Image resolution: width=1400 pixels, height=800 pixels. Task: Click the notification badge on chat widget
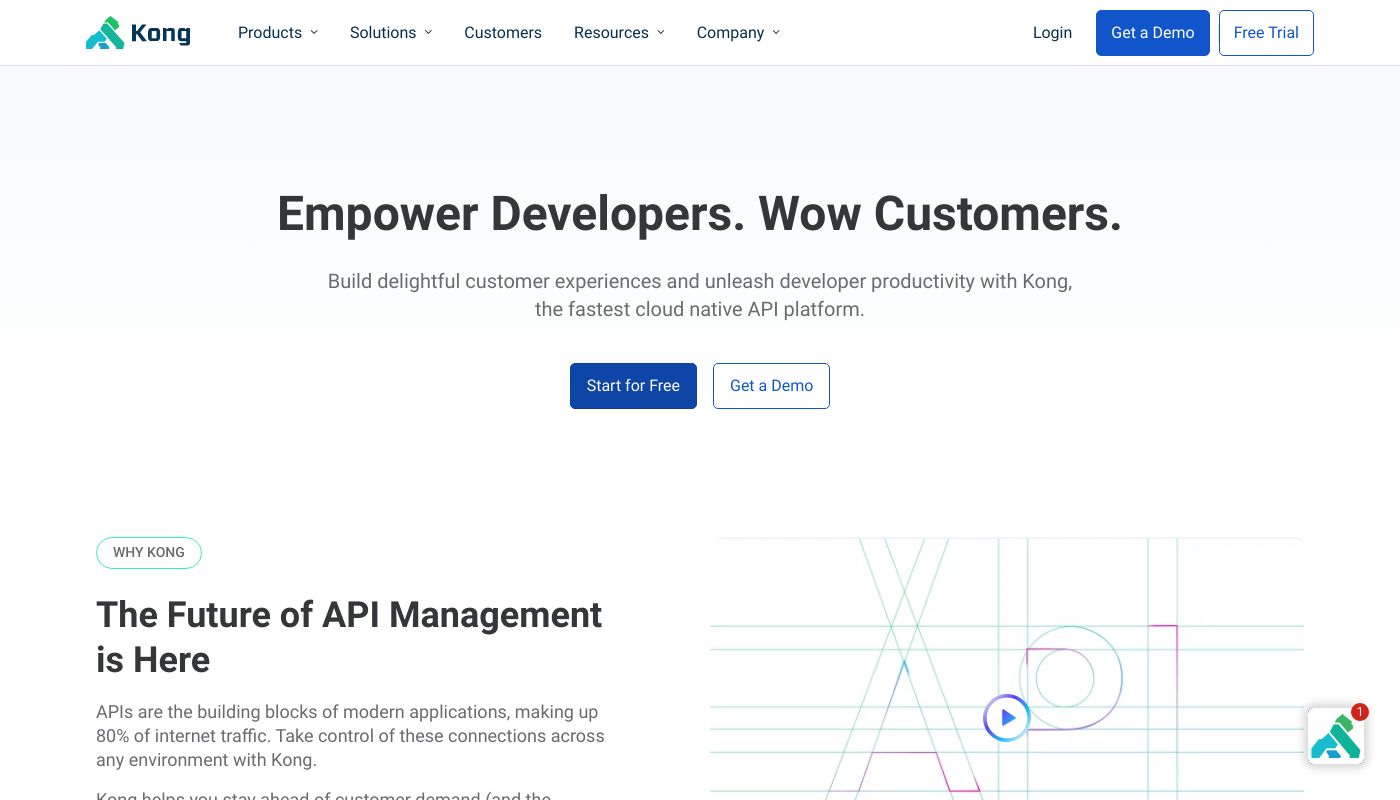[x=1359, y=712]
